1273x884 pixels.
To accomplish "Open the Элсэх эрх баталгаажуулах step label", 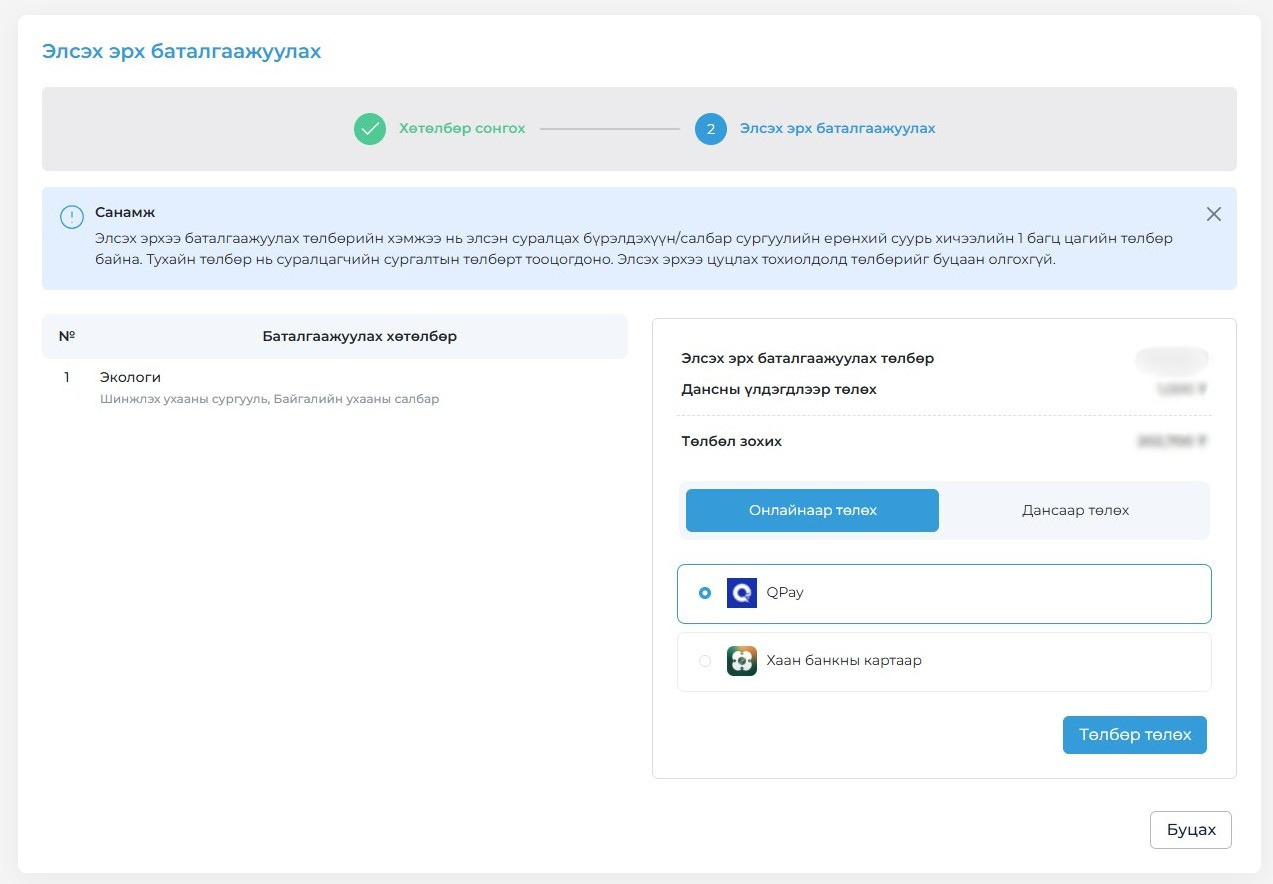I will click(x=838, y=129).
